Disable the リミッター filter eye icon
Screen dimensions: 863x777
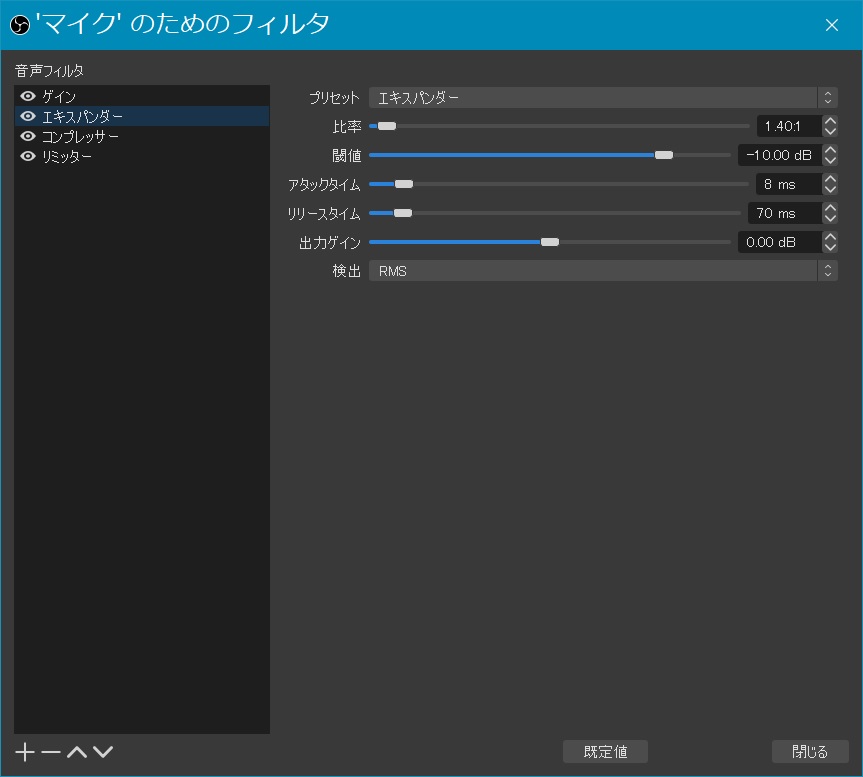coord(28,157)
